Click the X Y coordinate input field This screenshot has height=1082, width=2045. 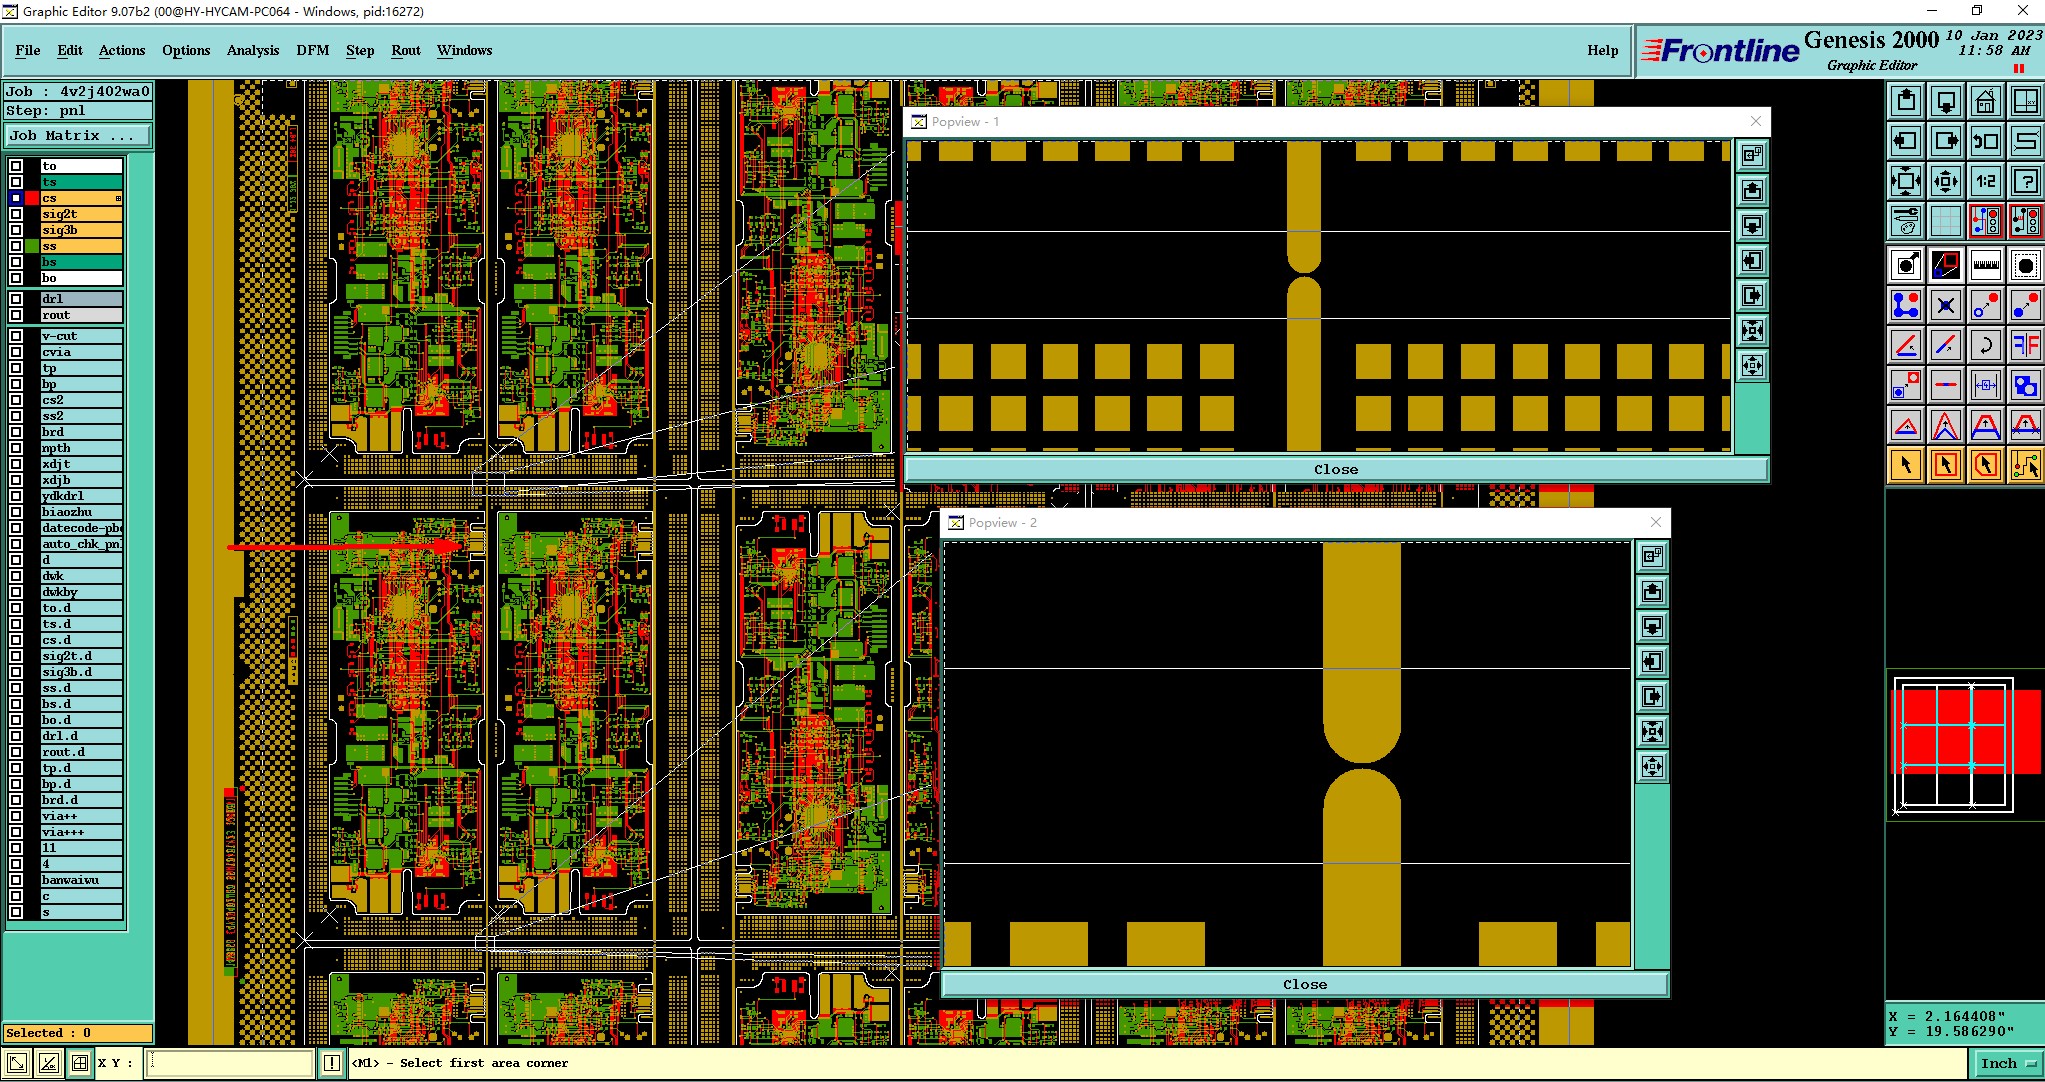pos(230,1063)
